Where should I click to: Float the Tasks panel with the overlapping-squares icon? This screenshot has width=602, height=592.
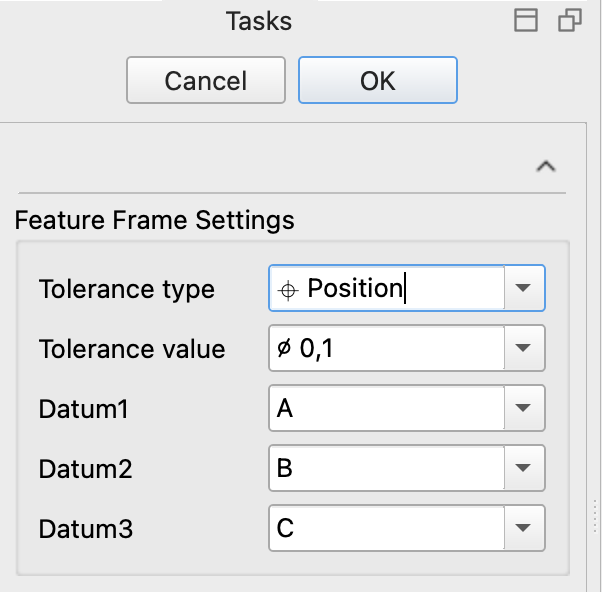click(570, 21)
